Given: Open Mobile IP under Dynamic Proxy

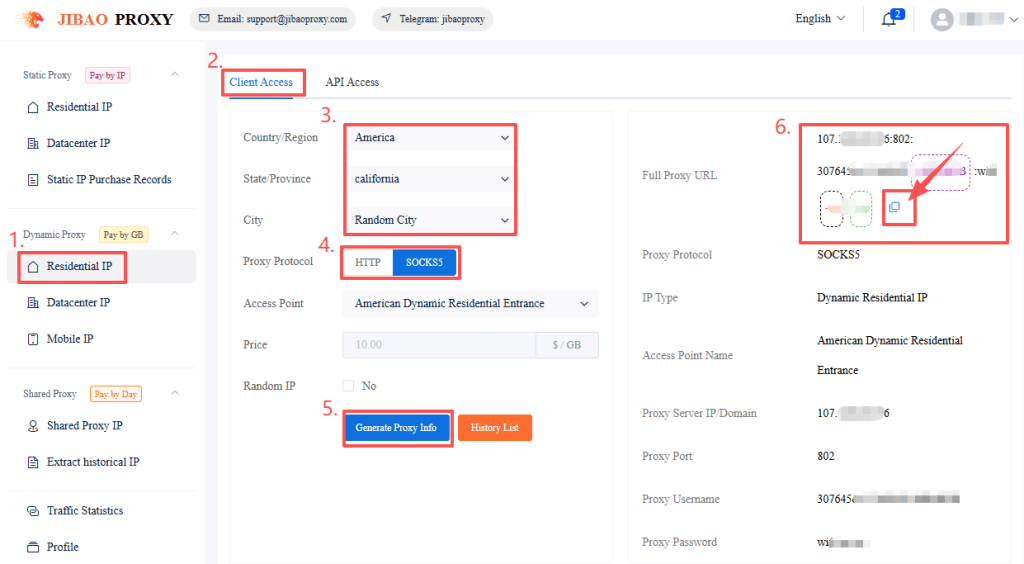Looking at the screenshot, I should point(69,339).
